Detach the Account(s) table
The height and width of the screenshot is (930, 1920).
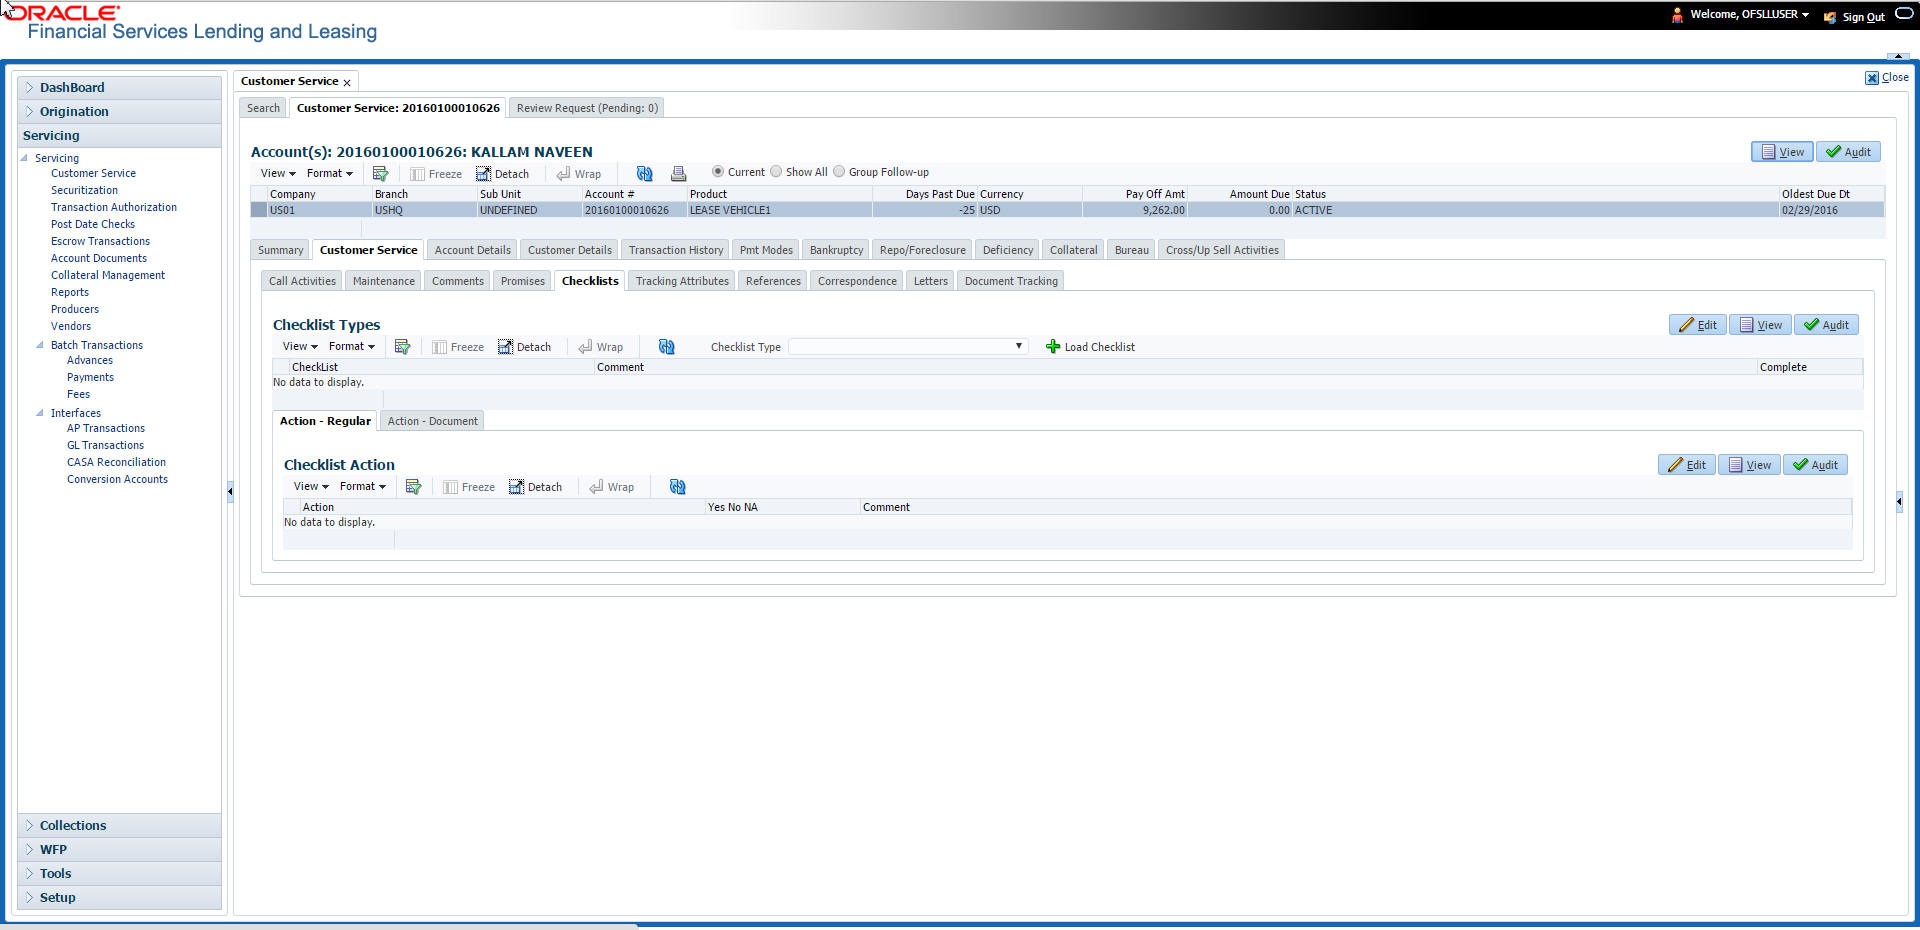pyautogui.click(x=503, y=174)
